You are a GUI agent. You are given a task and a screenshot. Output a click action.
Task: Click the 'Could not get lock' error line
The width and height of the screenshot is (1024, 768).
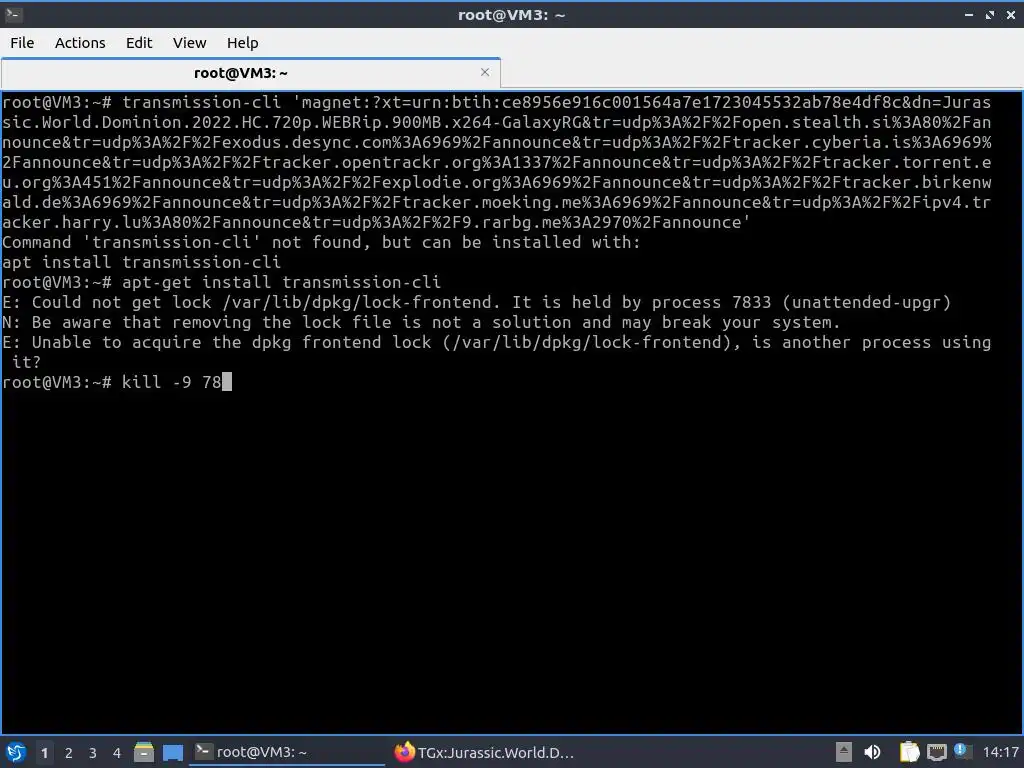[477, 302]
